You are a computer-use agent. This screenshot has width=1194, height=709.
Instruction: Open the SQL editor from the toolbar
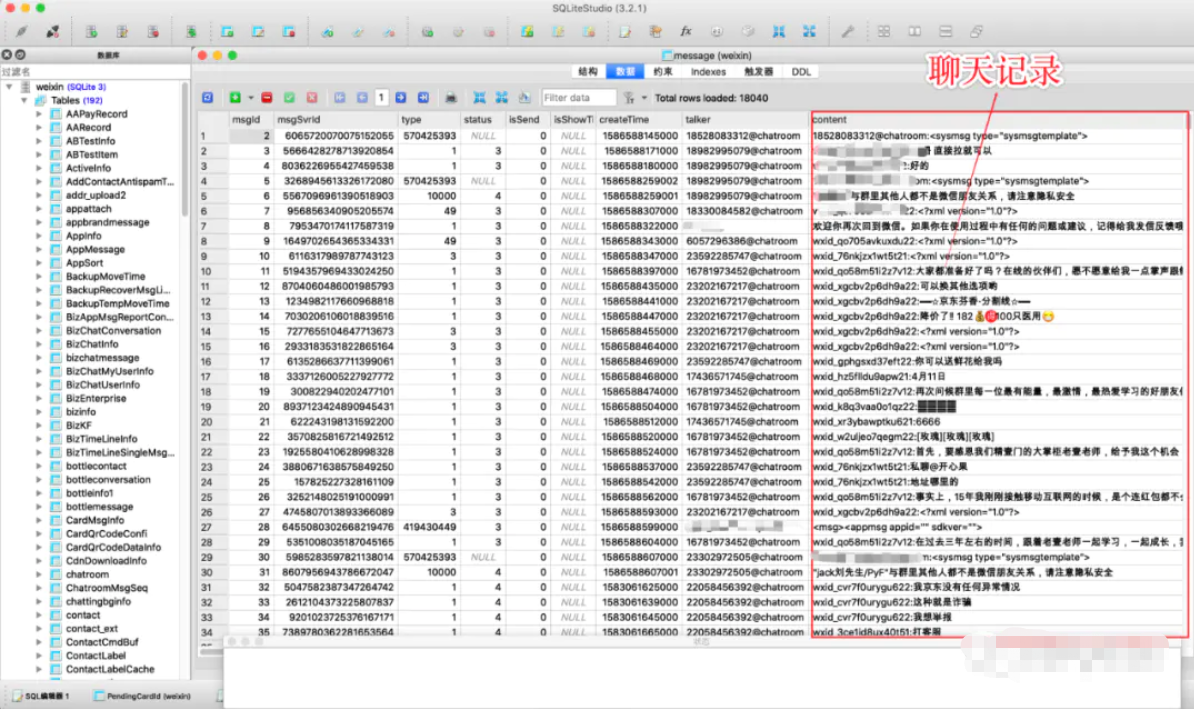[625, 31]
